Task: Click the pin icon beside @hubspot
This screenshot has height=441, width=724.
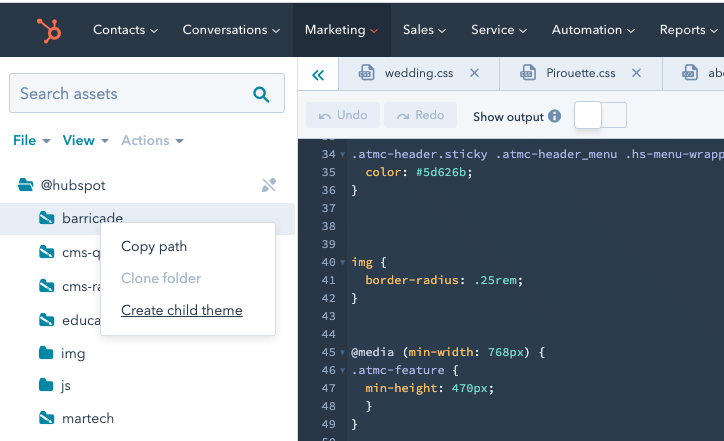Action: (268, 185)
